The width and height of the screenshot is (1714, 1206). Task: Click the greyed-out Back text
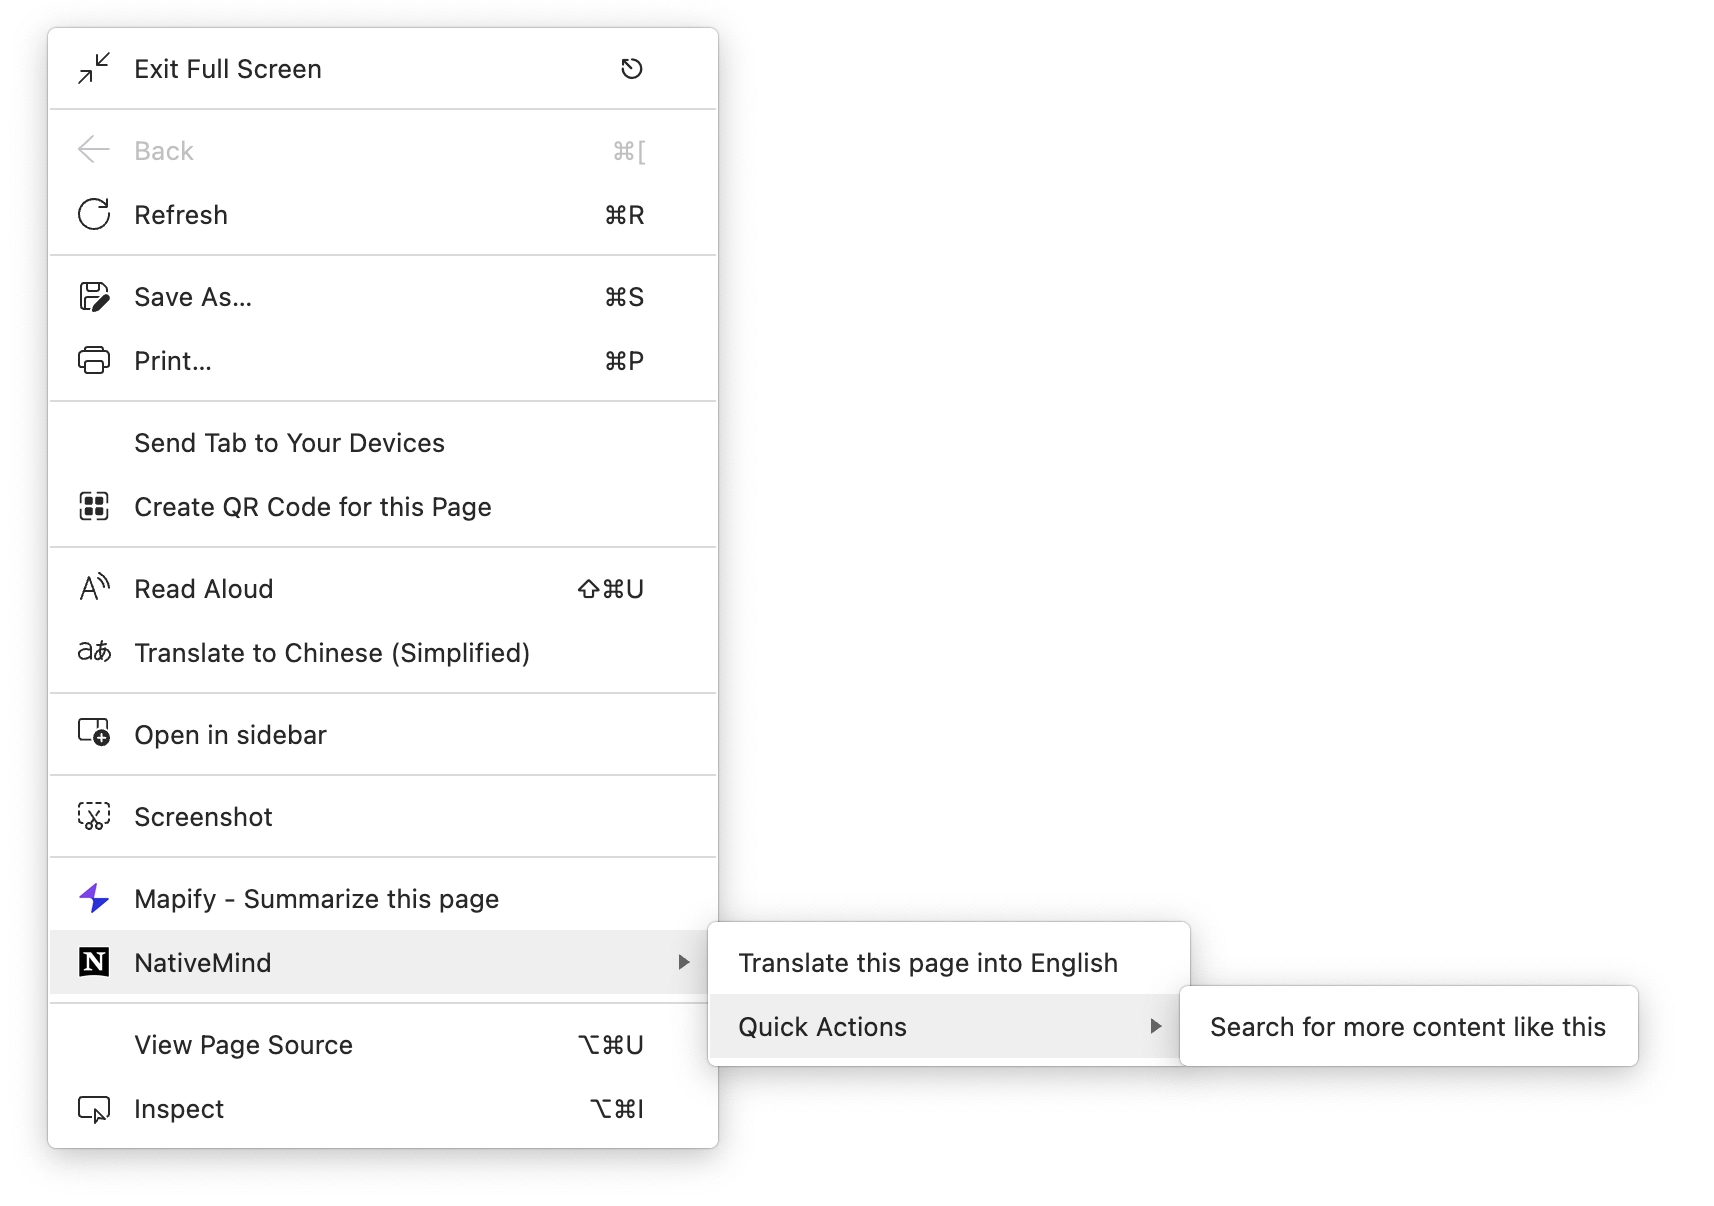(164, 151)
